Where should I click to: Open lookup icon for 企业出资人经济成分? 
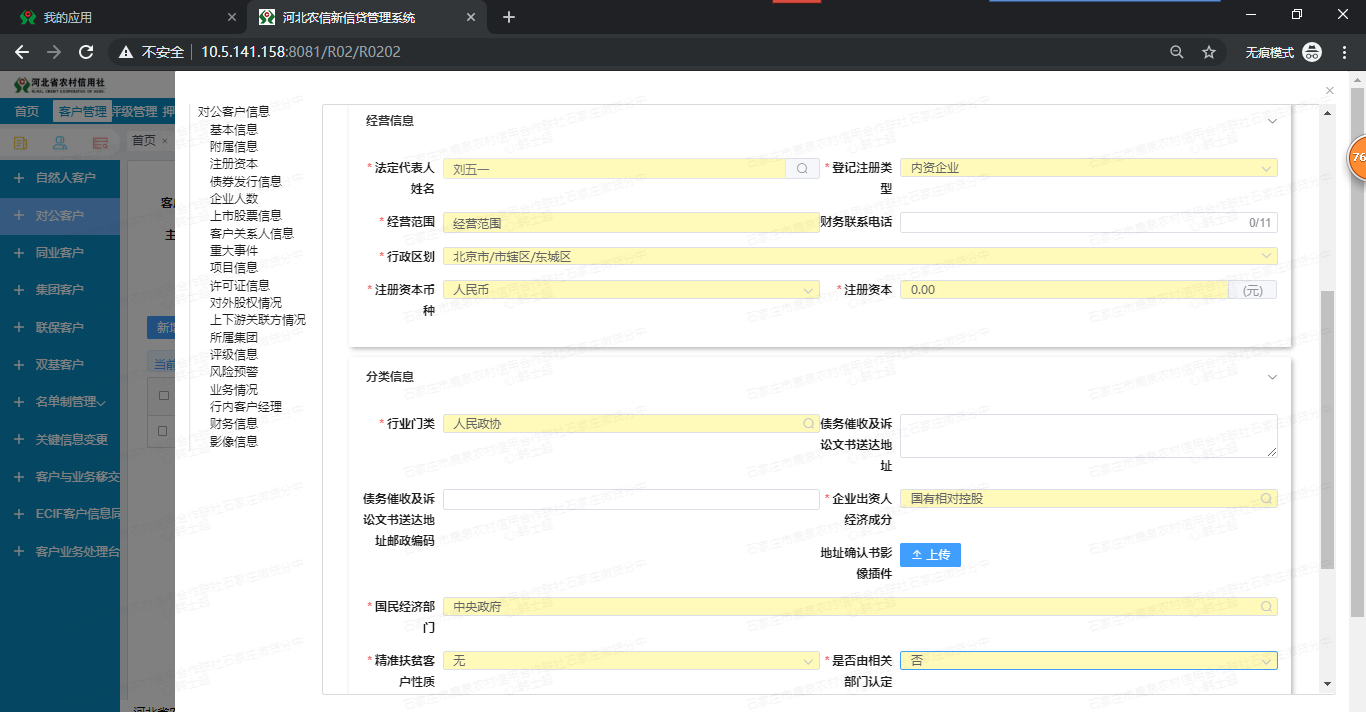[x=1266, y=498]
